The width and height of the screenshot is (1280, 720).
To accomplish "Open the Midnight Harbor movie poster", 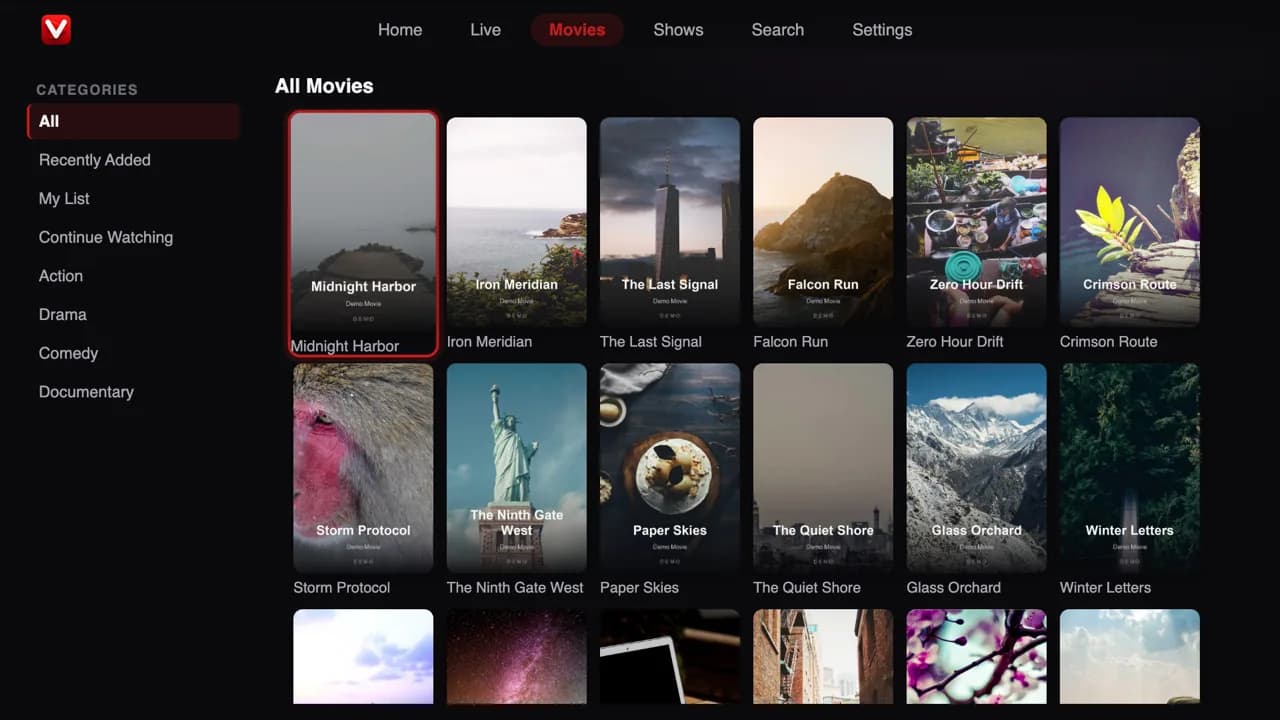I will click(x=363, y=222).
